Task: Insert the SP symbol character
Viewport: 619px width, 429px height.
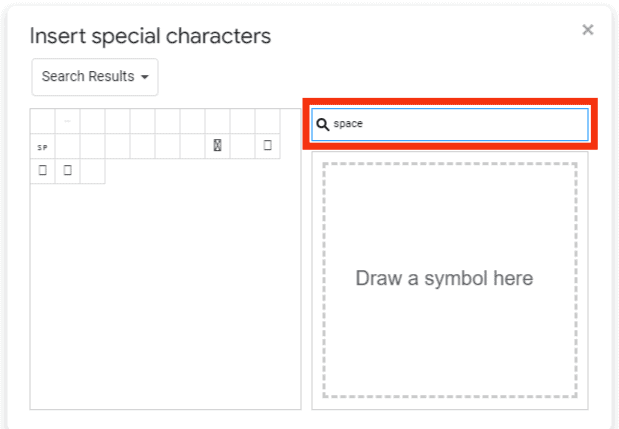Action: [x=43, y=146]
